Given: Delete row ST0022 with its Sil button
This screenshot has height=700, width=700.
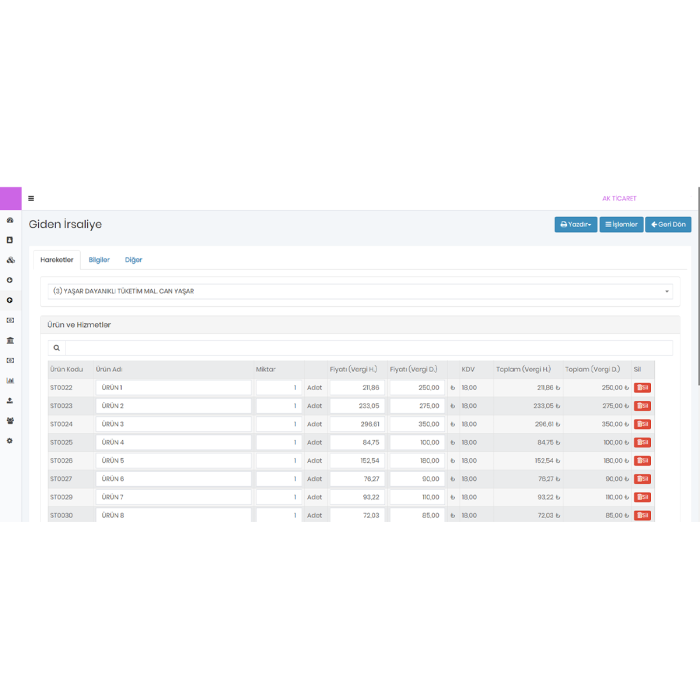Looking at the screenshot, I should [x=642, y=388].
